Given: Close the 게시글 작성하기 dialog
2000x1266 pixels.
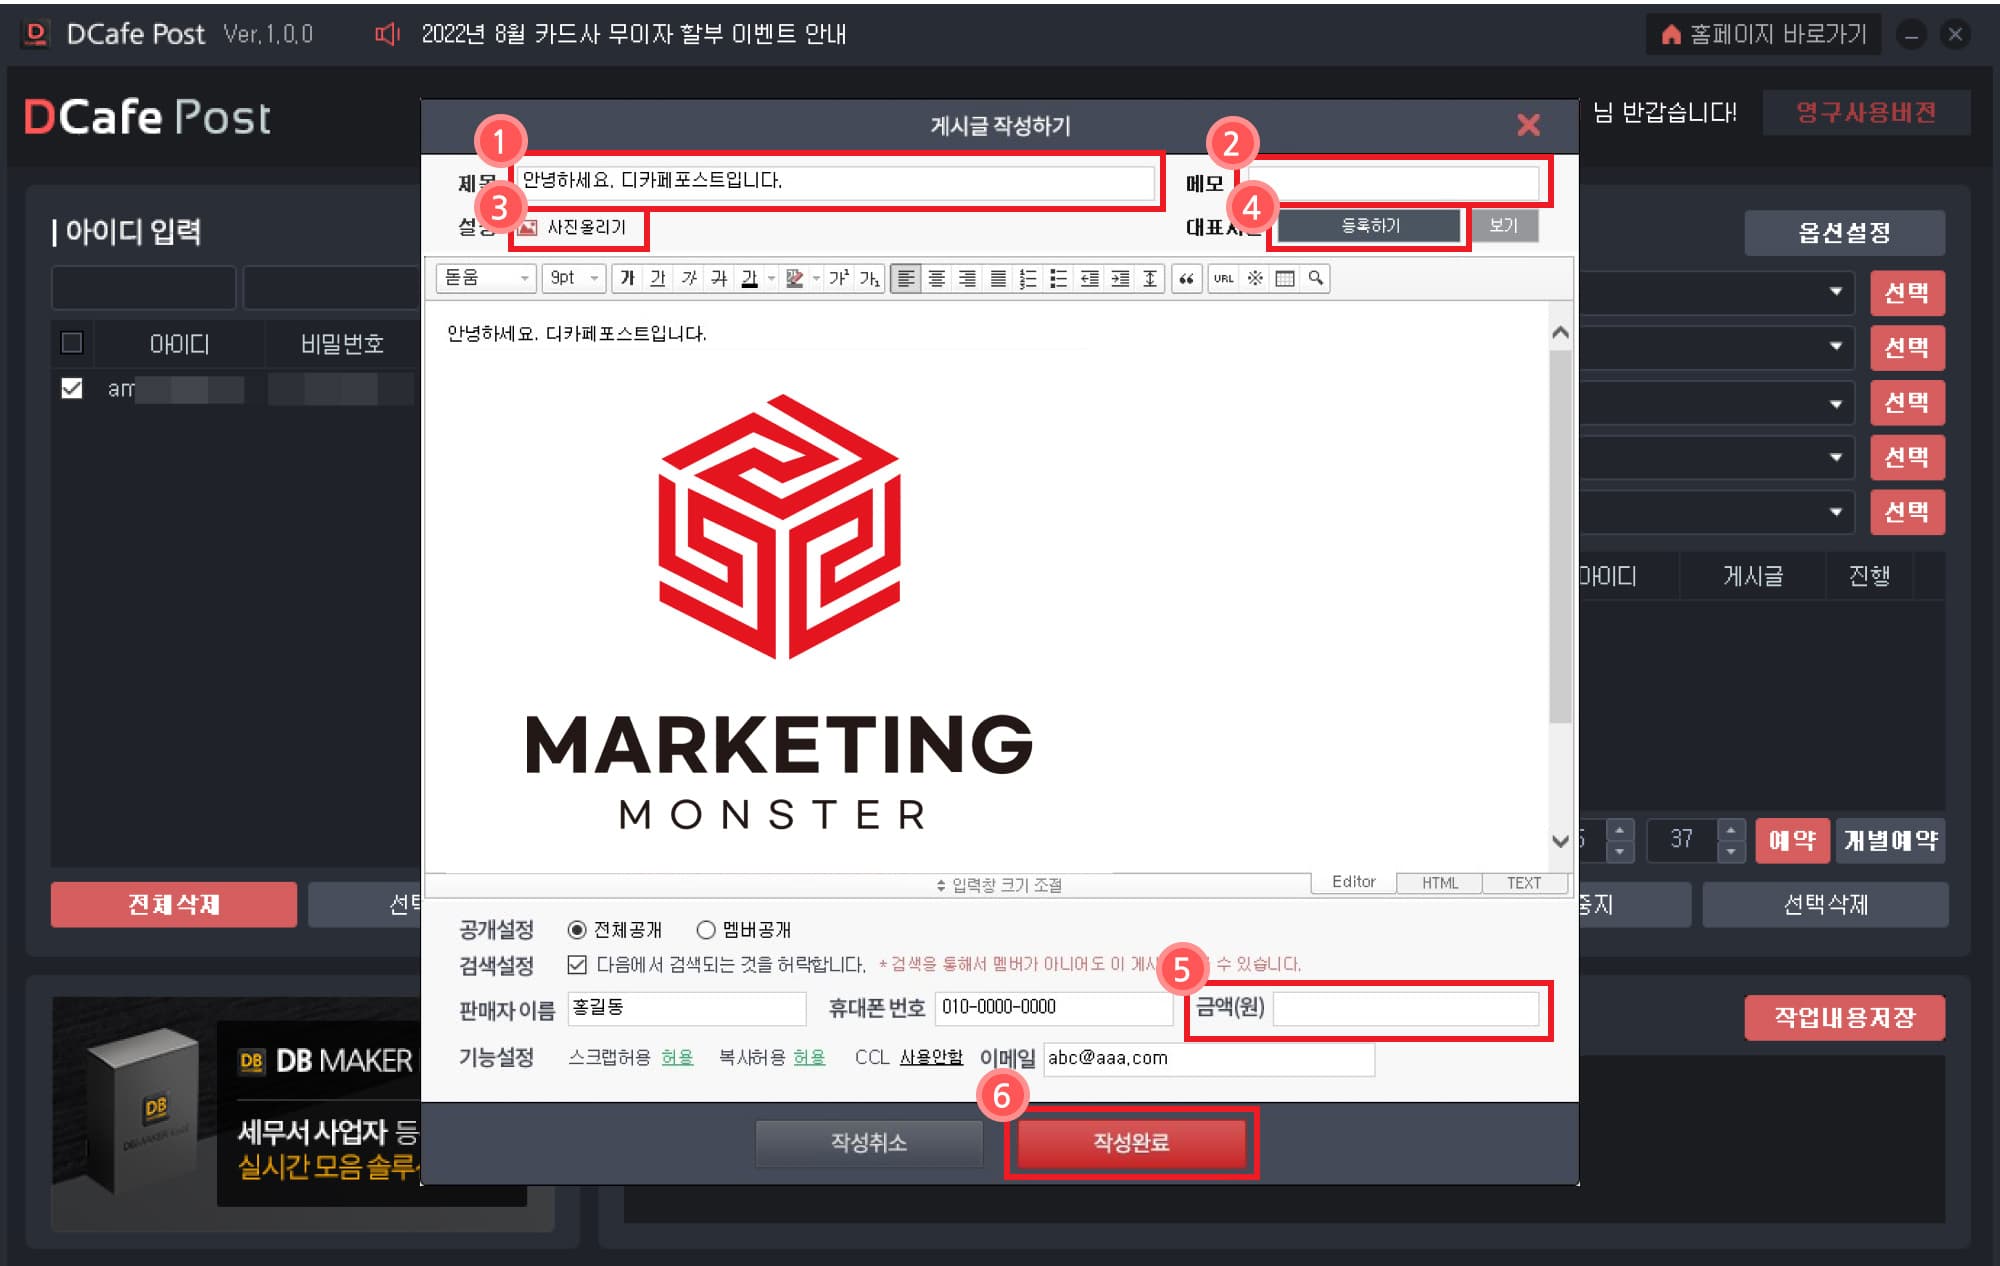Looking at the screenshot, I should click(1528, 125).
